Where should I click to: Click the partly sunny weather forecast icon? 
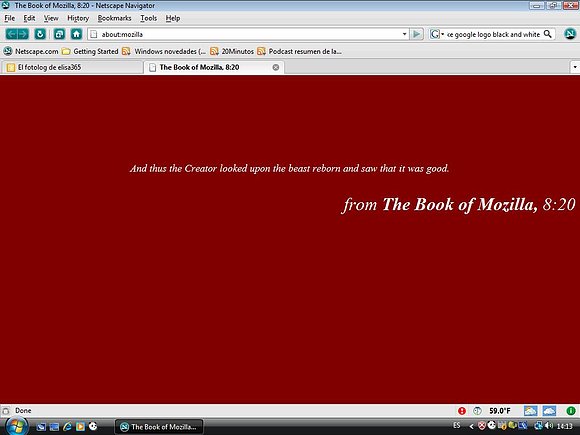point(530,411)
